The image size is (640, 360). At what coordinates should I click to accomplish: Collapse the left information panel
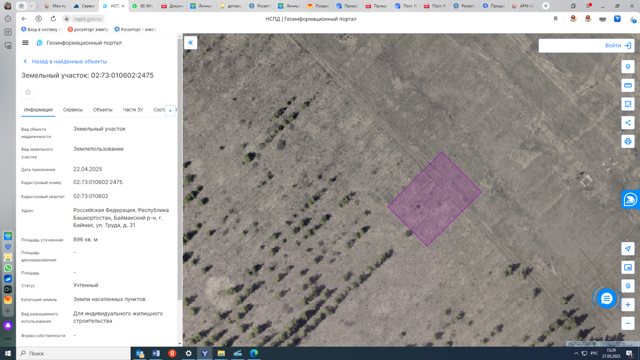point(191,43)
